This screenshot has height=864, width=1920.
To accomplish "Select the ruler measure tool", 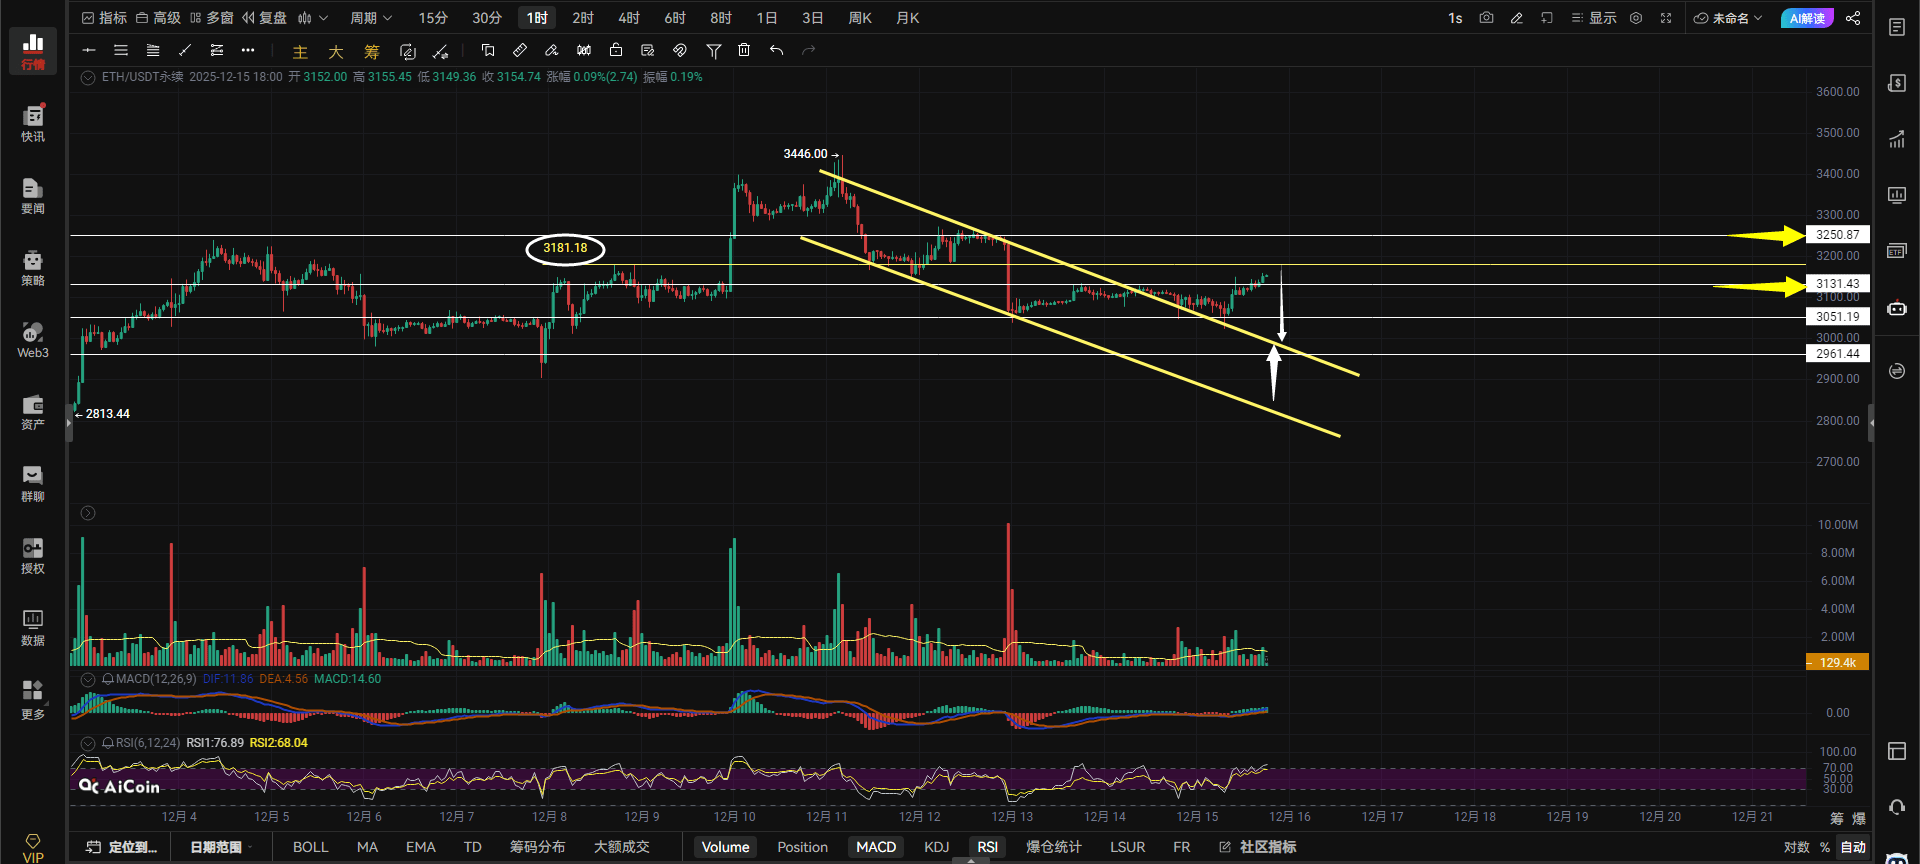I will (x=520, y=50).
